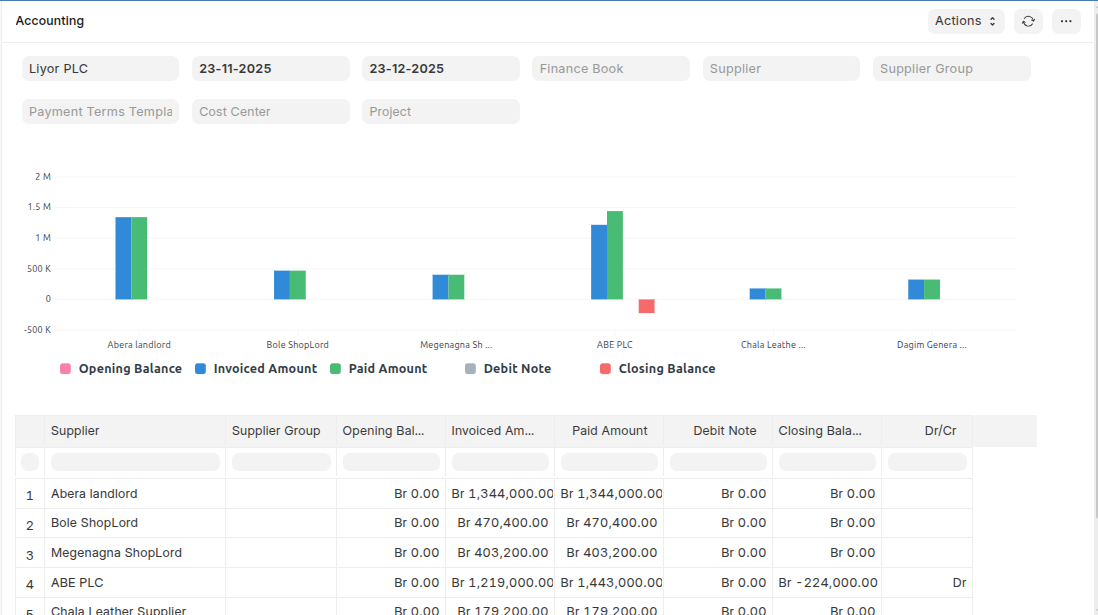1098x615 pixels.
Task: Click the refresh report icon
Action: (1028, 21)
